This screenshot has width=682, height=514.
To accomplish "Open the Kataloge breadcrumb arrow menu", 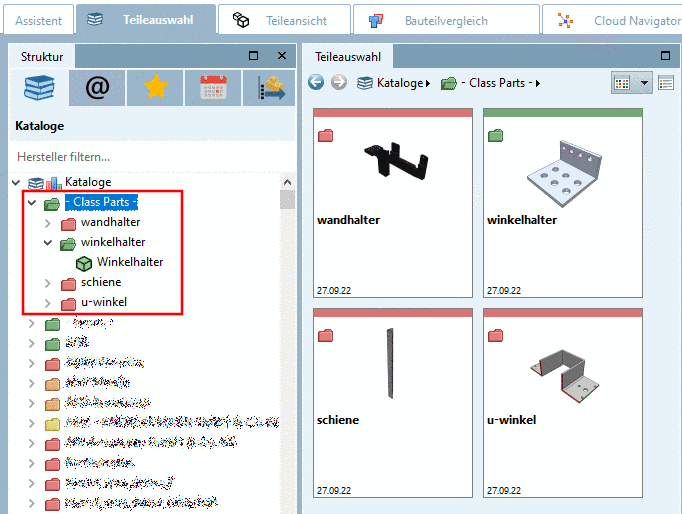I will pyautogui.click(x=428, y=83).
